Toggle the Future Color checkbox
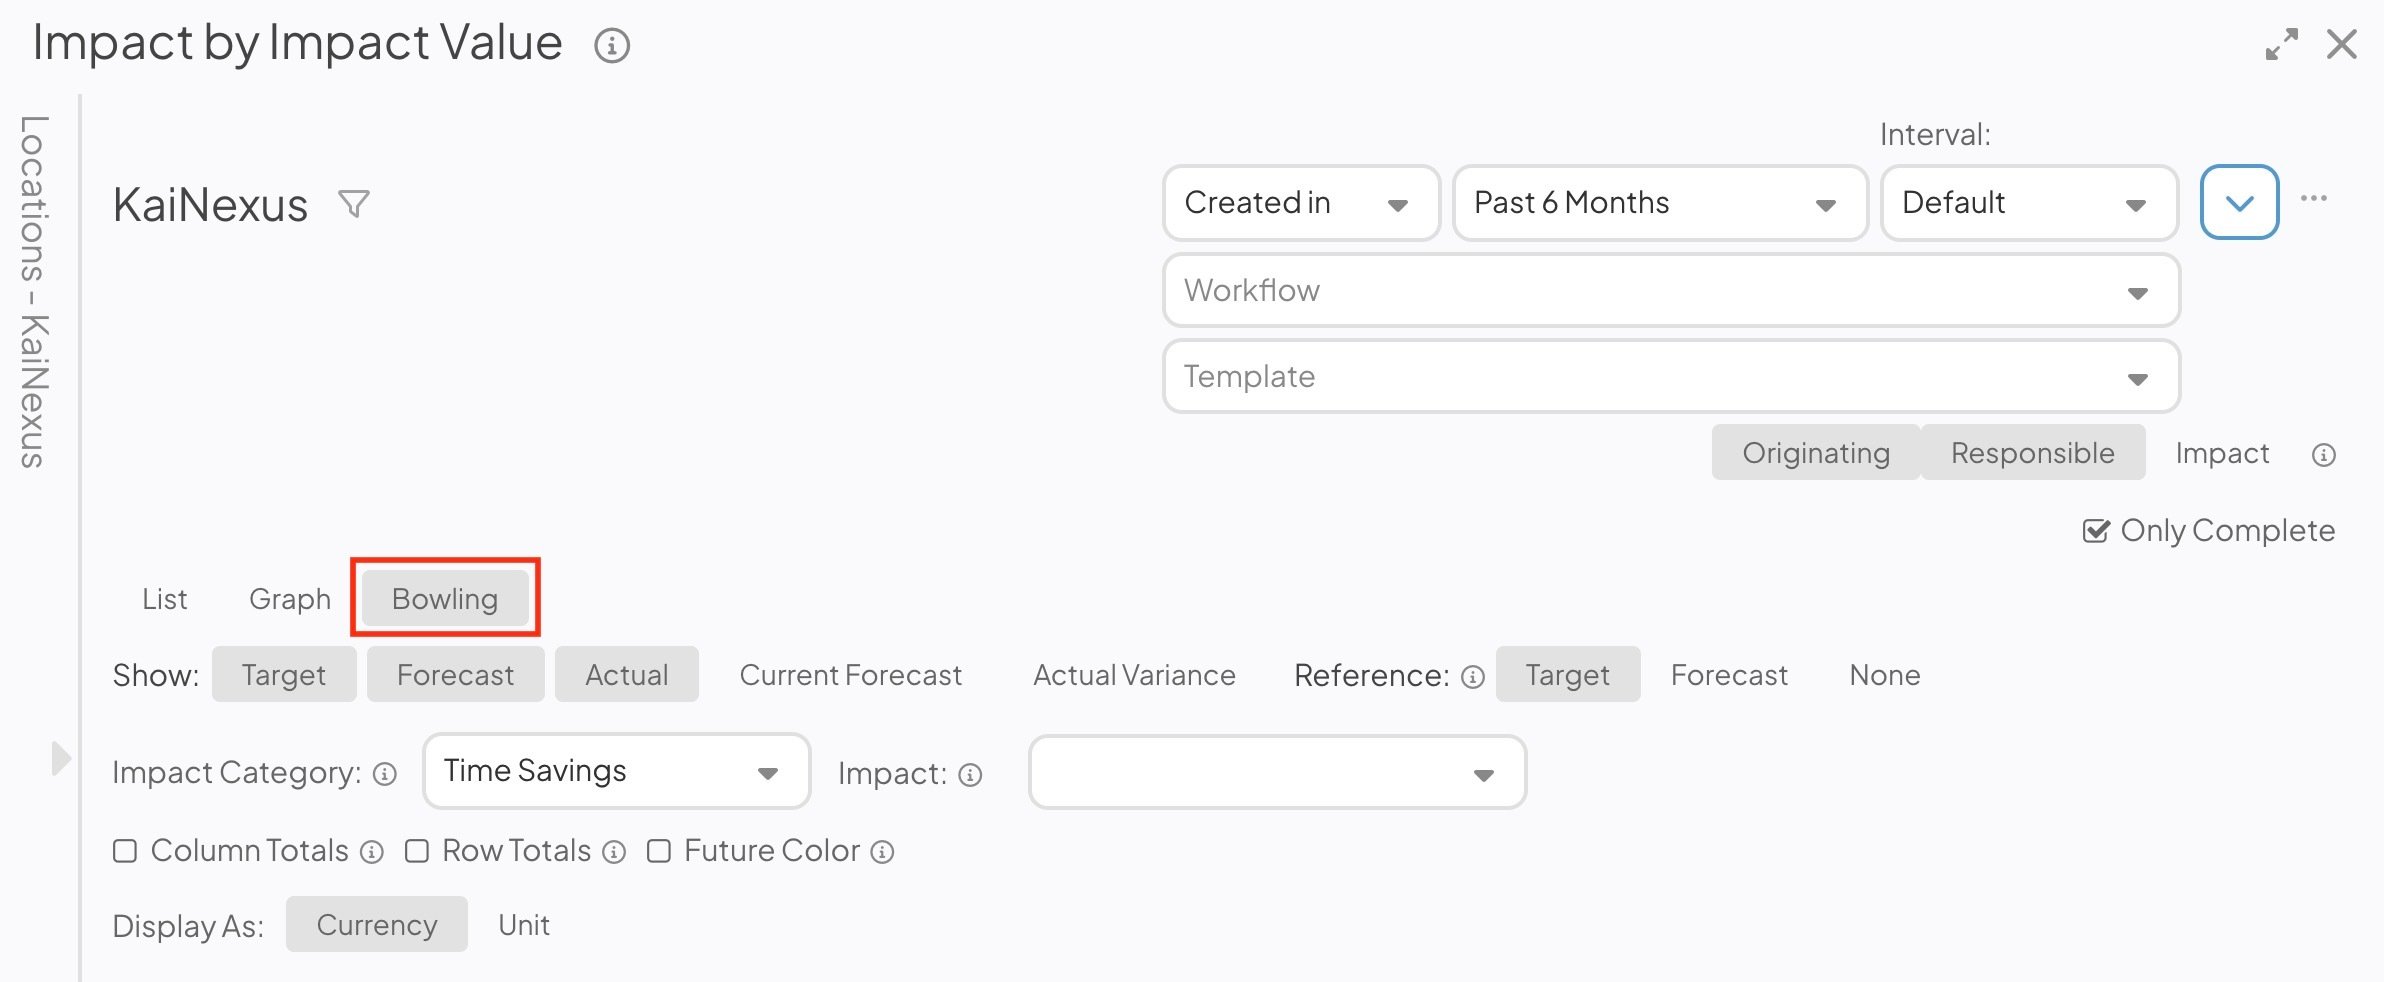Image resolution: width=2384 pixels, height=982 pixels. click(x=659, y=851)
